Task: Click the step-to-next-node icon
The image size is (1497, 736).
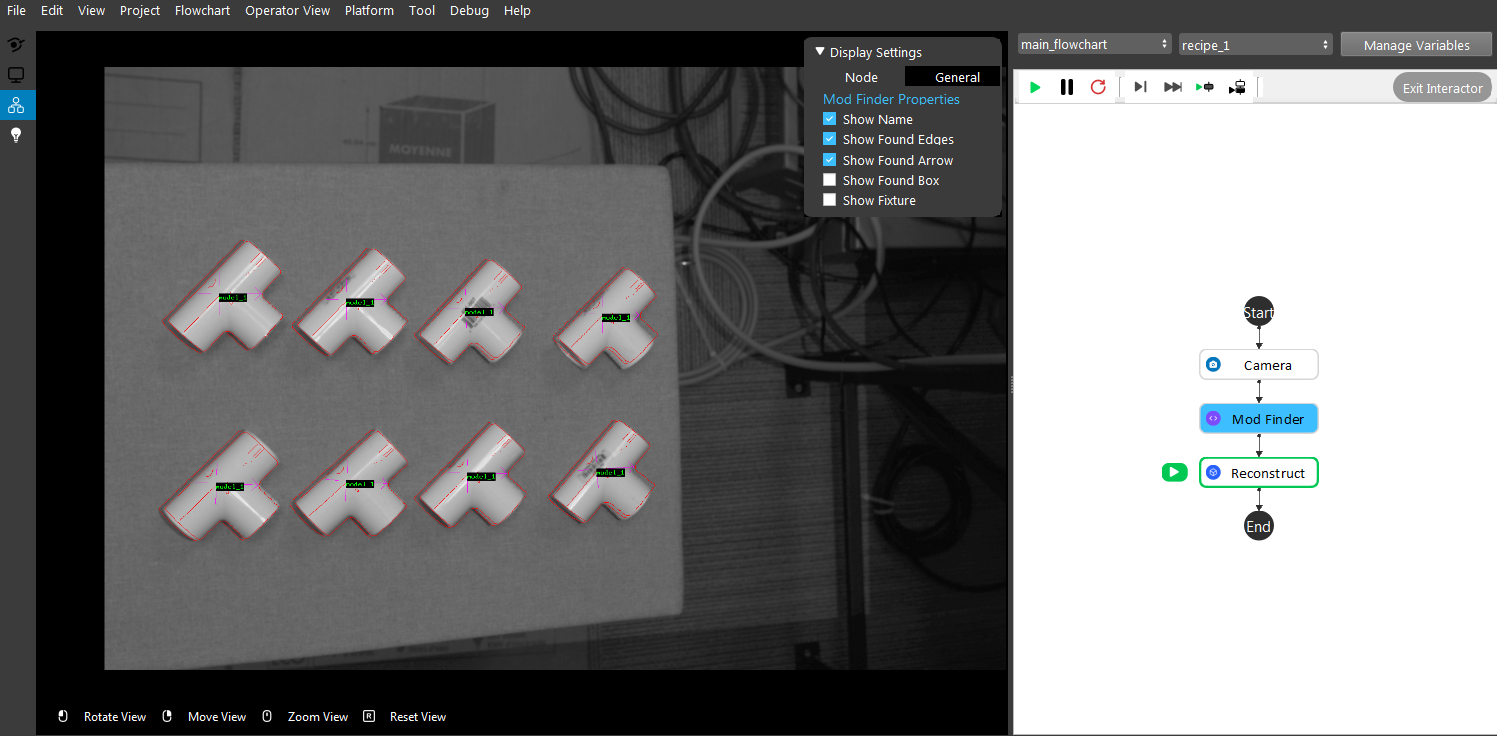Action: coord(1140,88)
